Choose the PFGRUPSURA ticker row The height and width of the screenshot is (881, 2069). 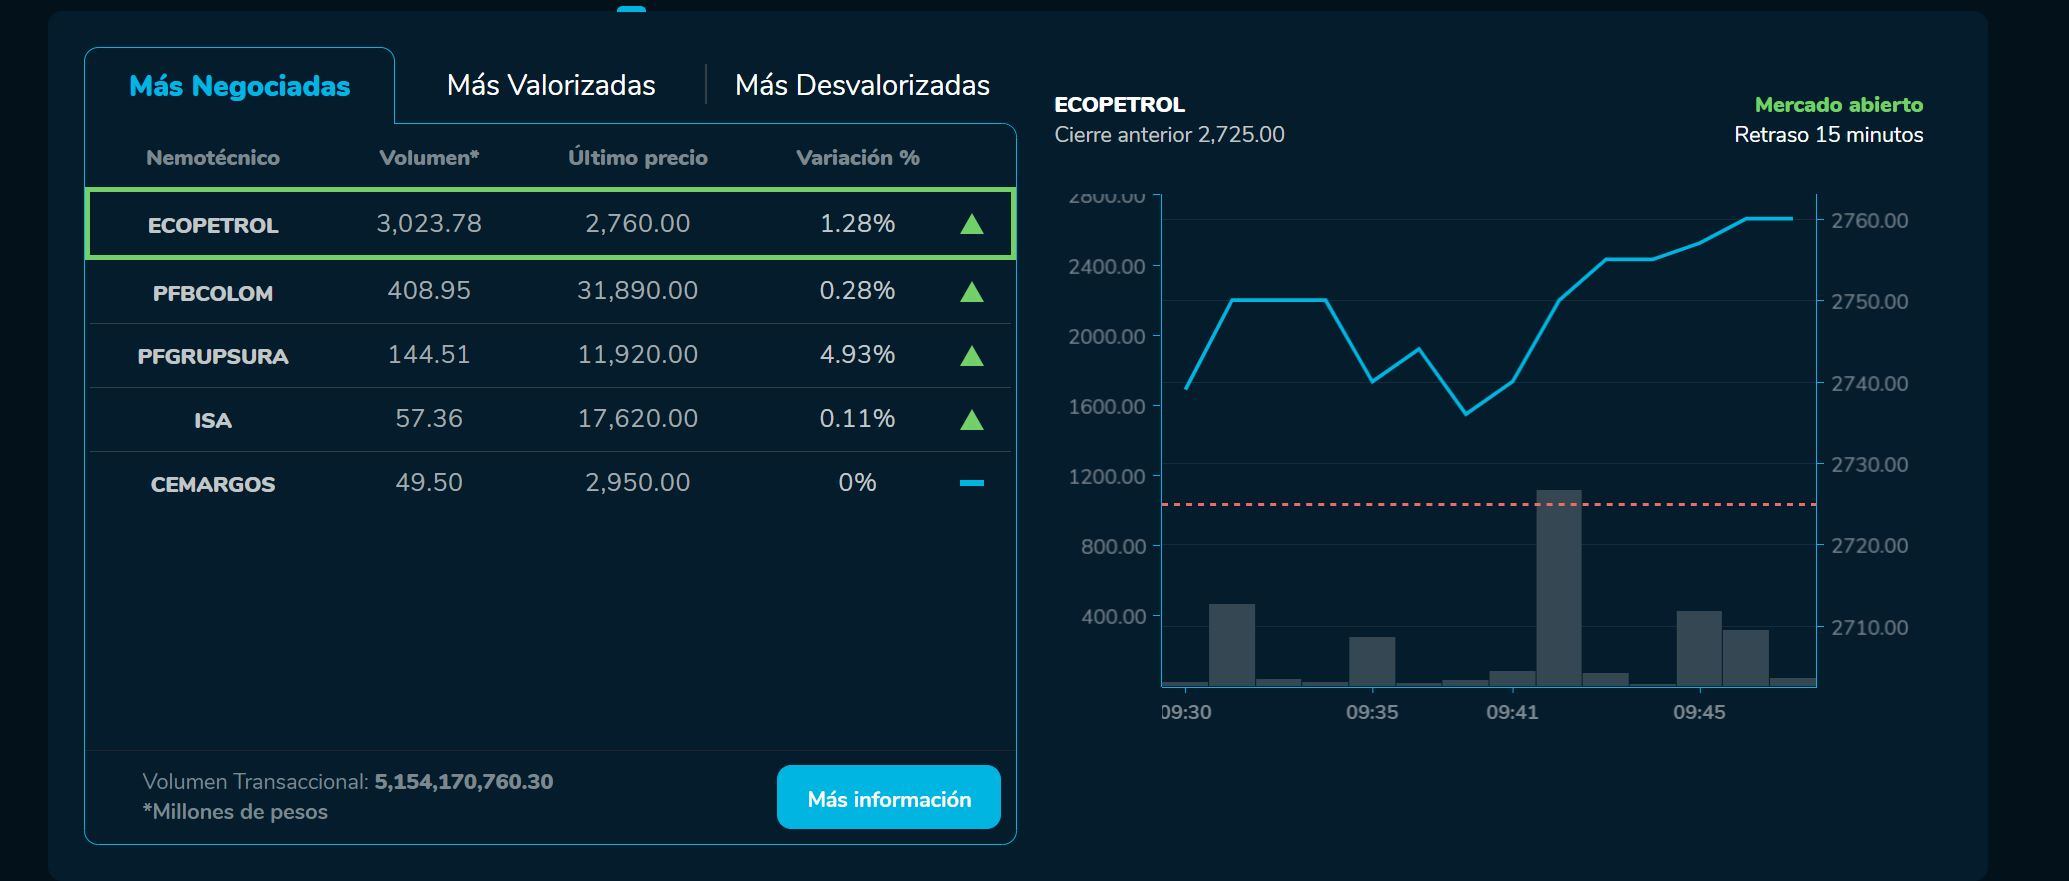tap(213, 357)
